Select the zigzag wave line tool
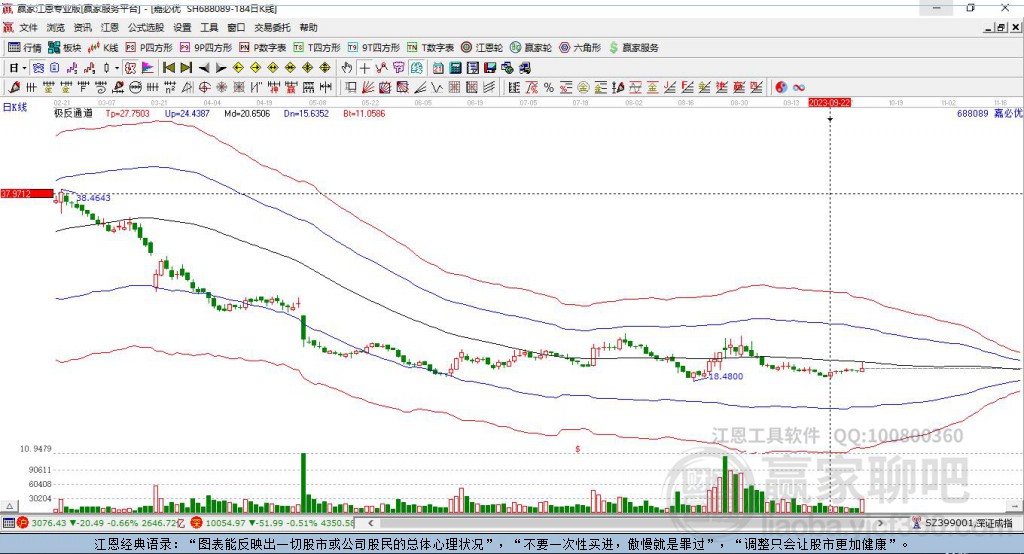The image size is (1024, 554). click(x=436, y=87)
